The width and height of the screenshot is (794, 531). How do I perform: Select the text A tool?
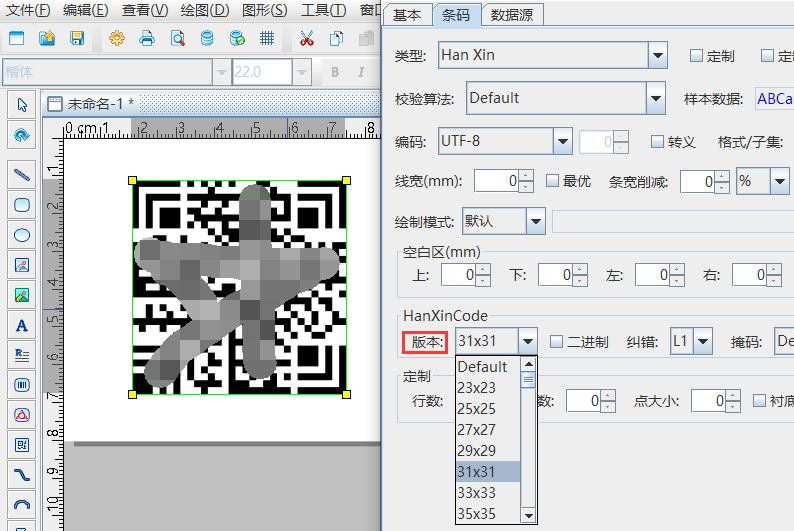[22, 325]
